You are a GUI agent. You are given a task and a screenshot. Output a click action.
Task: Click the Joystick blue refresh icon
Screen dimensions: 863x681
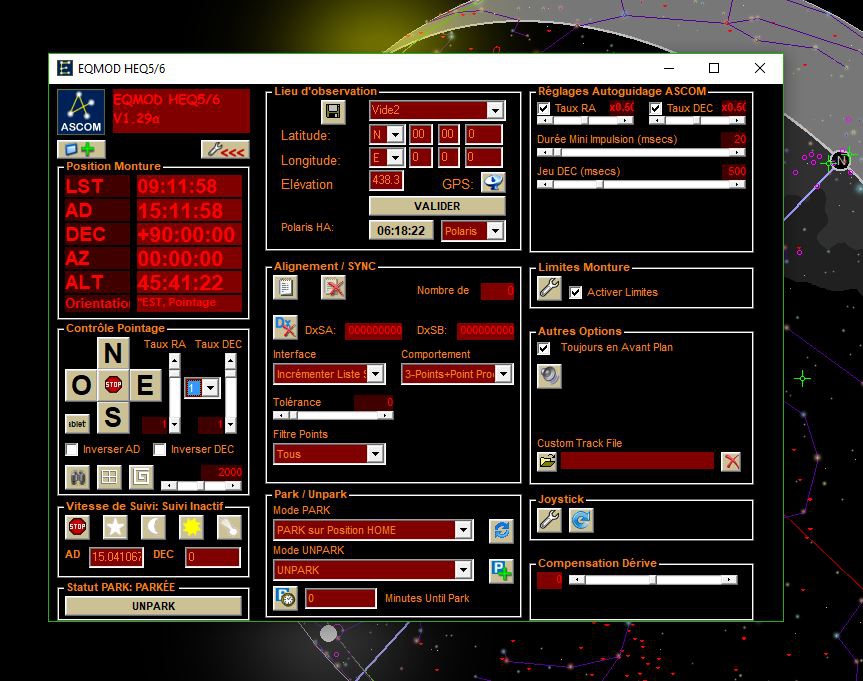pos(581,520)
